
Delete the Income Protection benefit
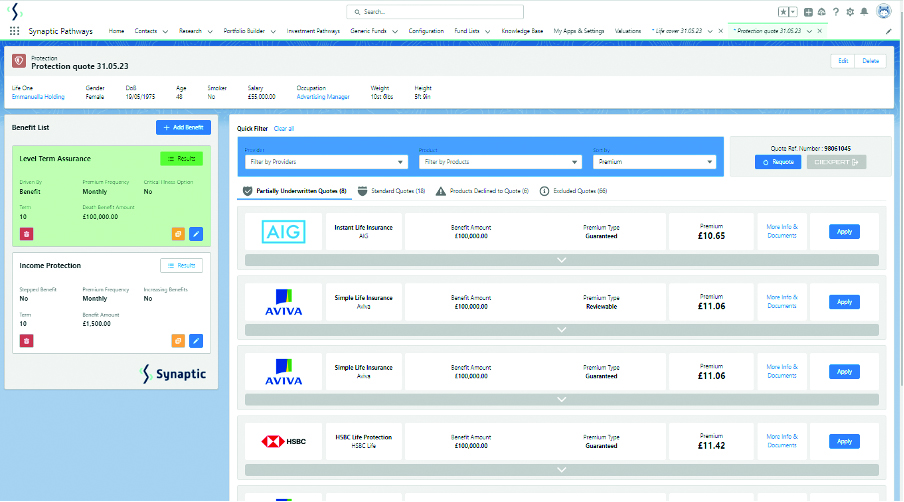(27, 341)
